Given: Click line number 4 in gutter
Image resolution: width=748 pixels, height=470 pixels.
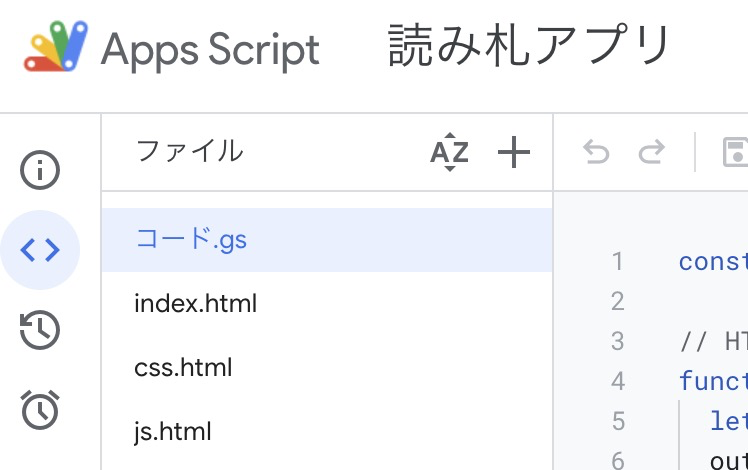Looking at the screenshot, I should point(616,381).
